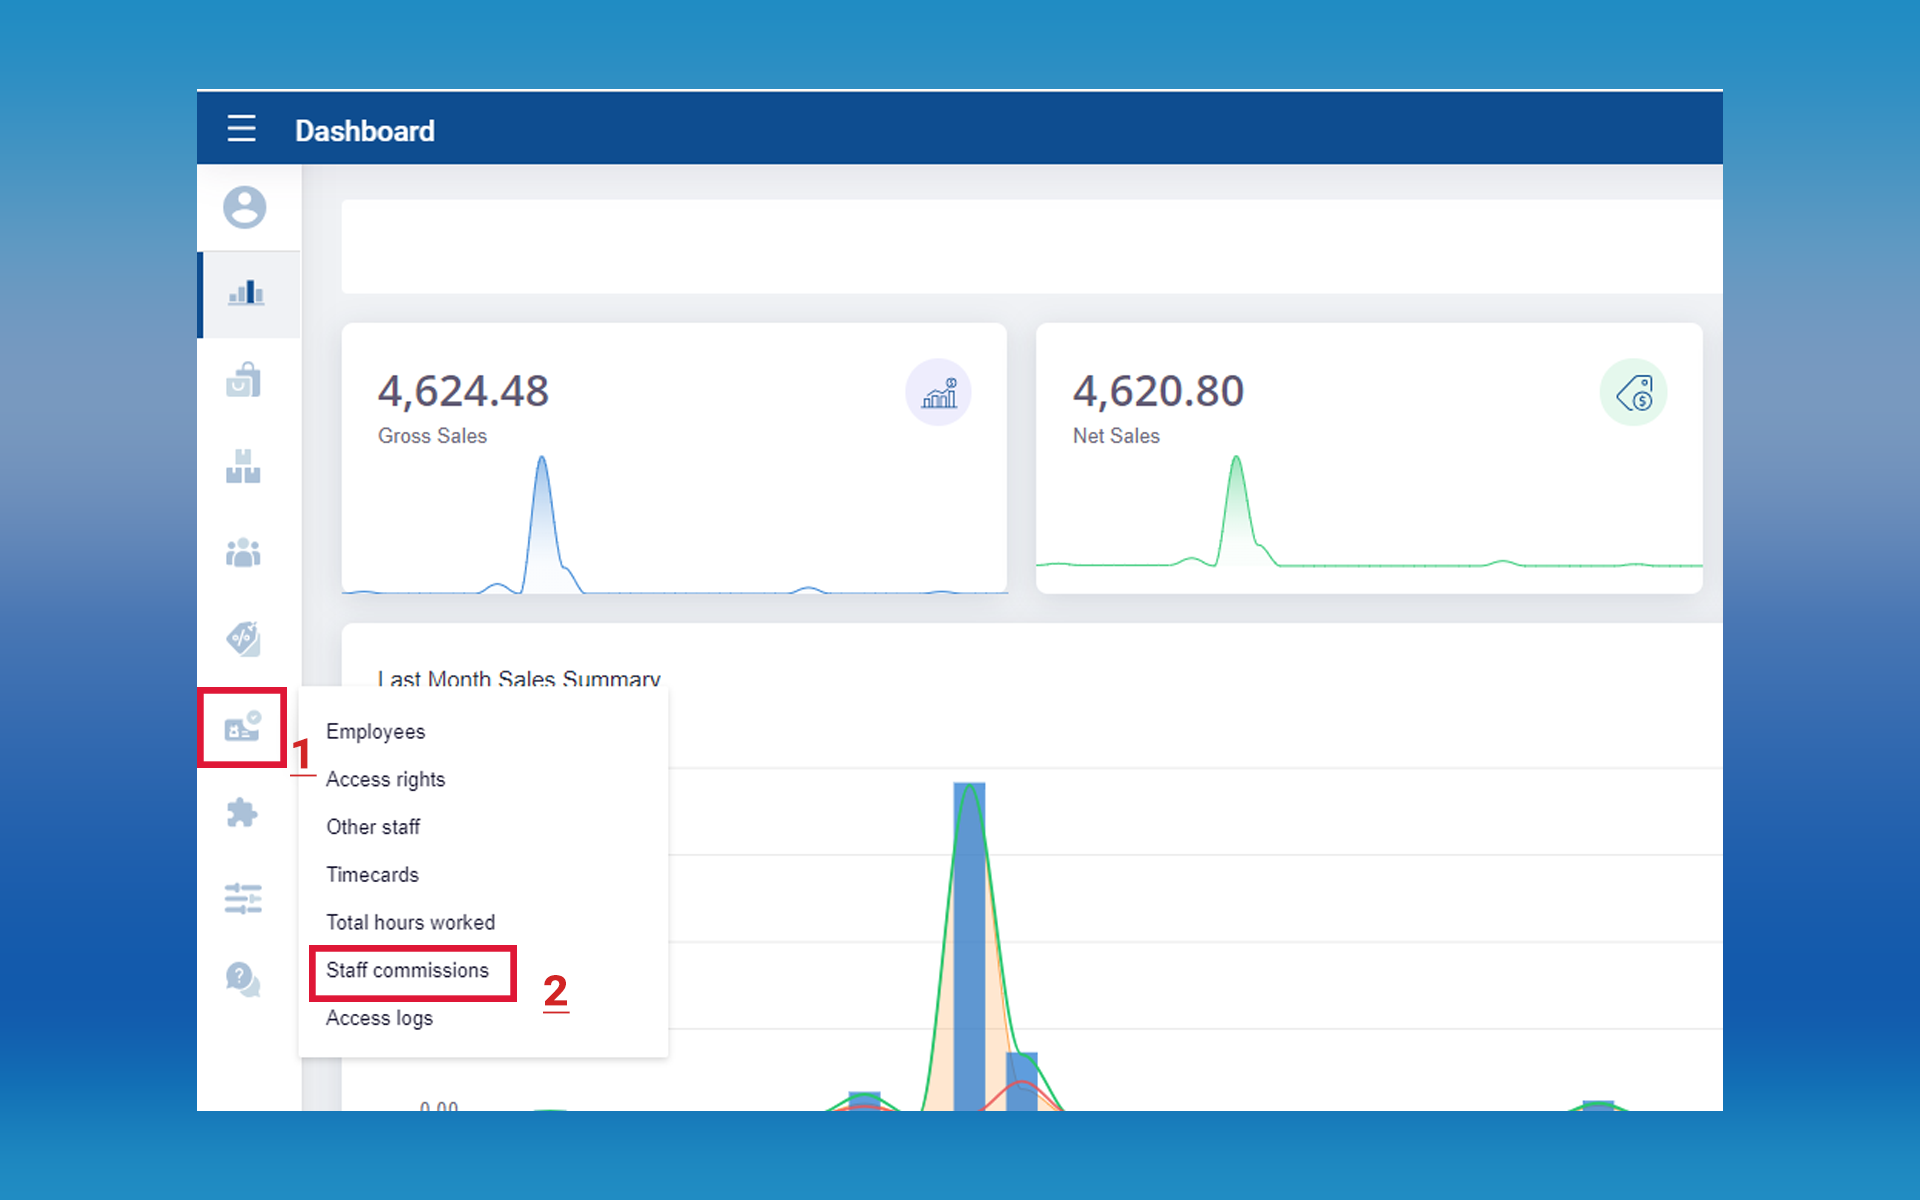Click the Net Sales price tag icon
This screenshot has height=1200, width=1920.
point(1633,393)
